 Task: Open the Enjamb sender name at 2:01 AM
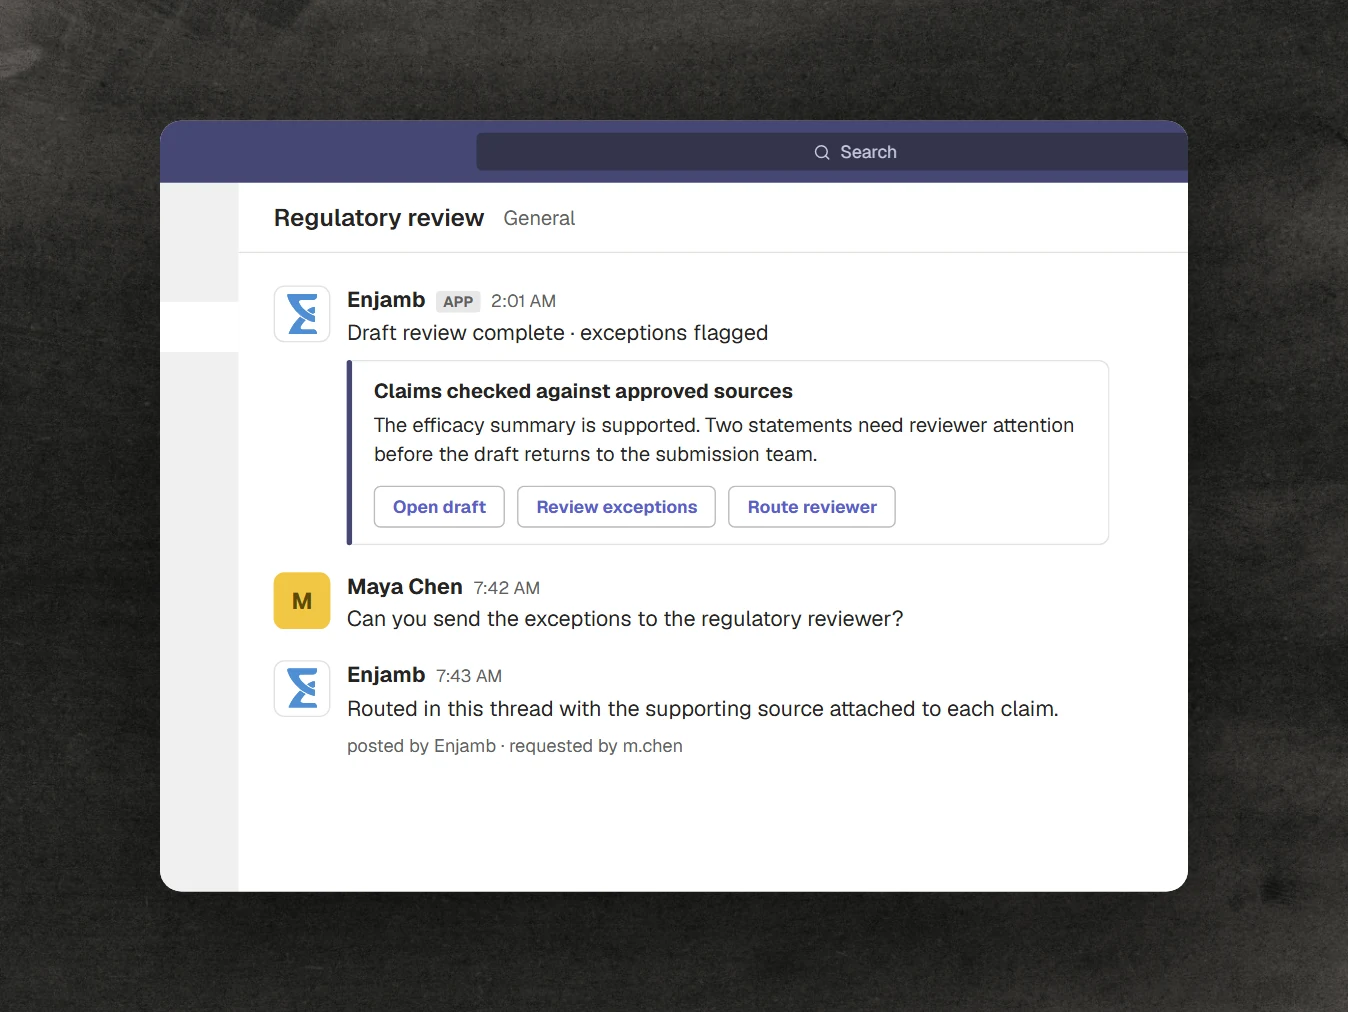coord(386,300)
